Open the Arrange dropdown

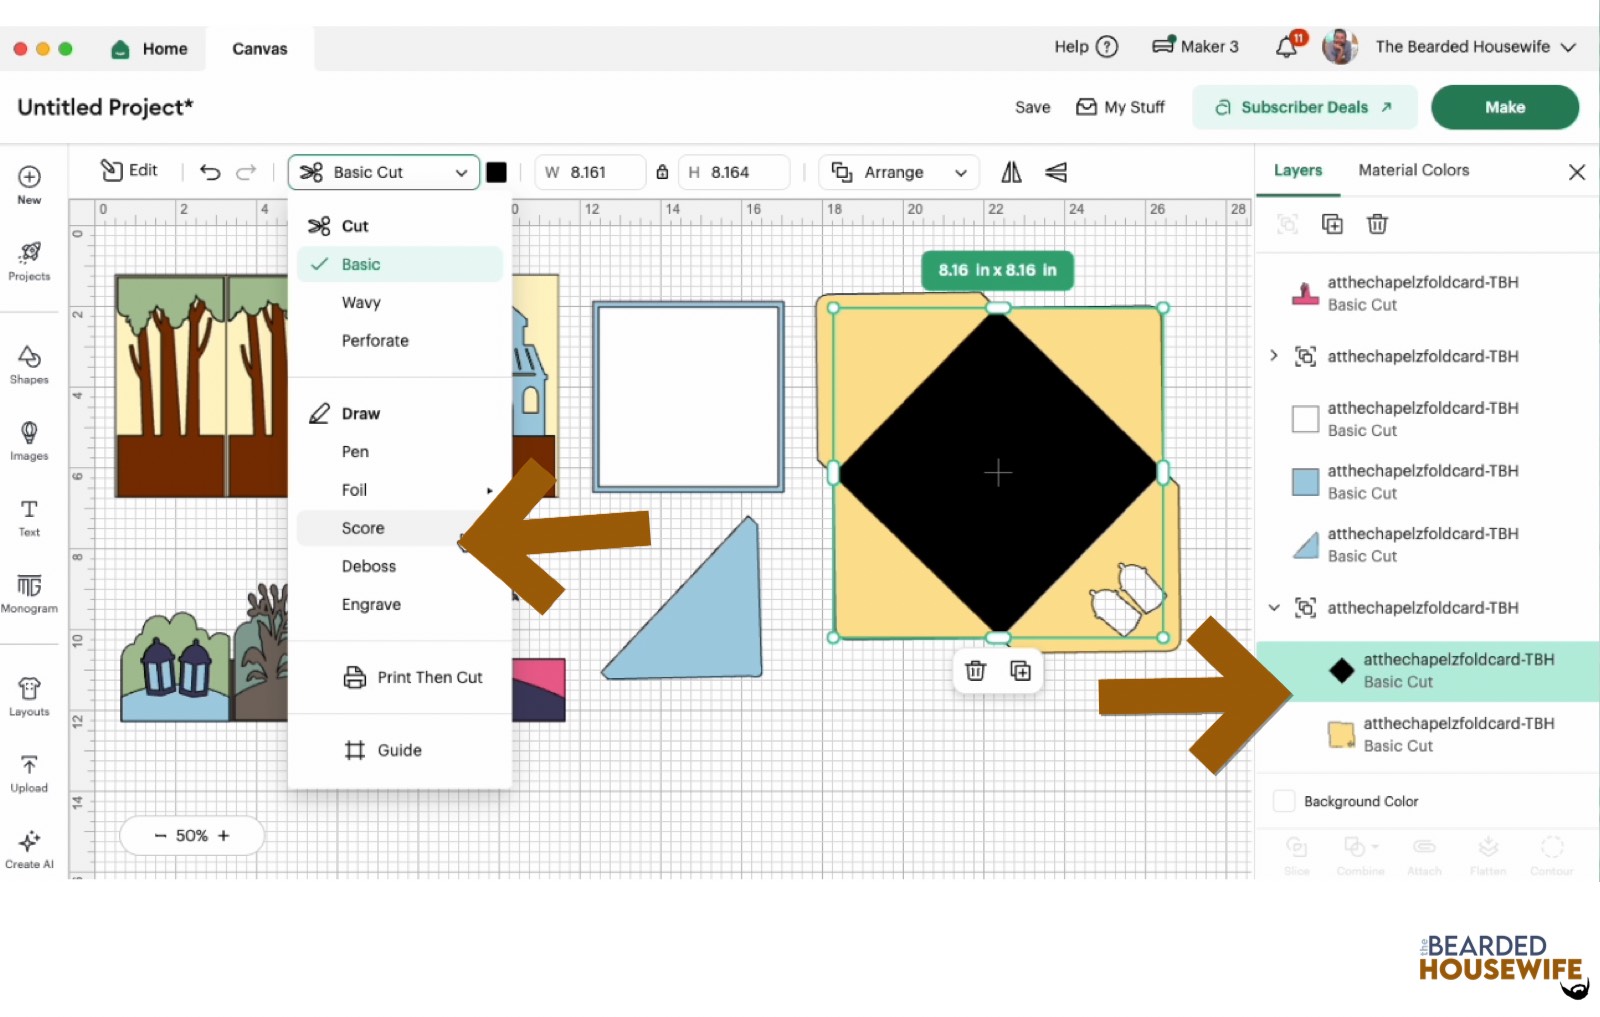(897, 172)
